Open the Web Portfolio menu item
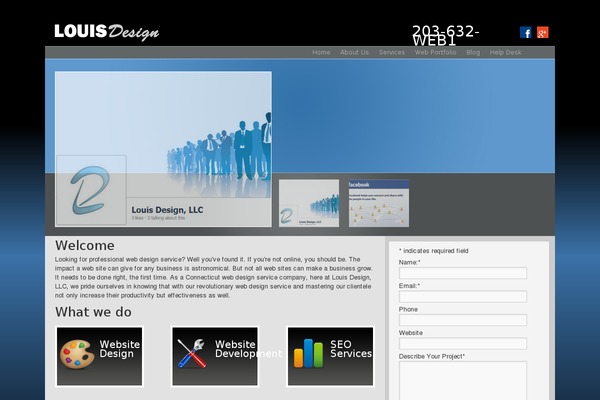This screenshot has width=600, height=400. click(435, 52)
